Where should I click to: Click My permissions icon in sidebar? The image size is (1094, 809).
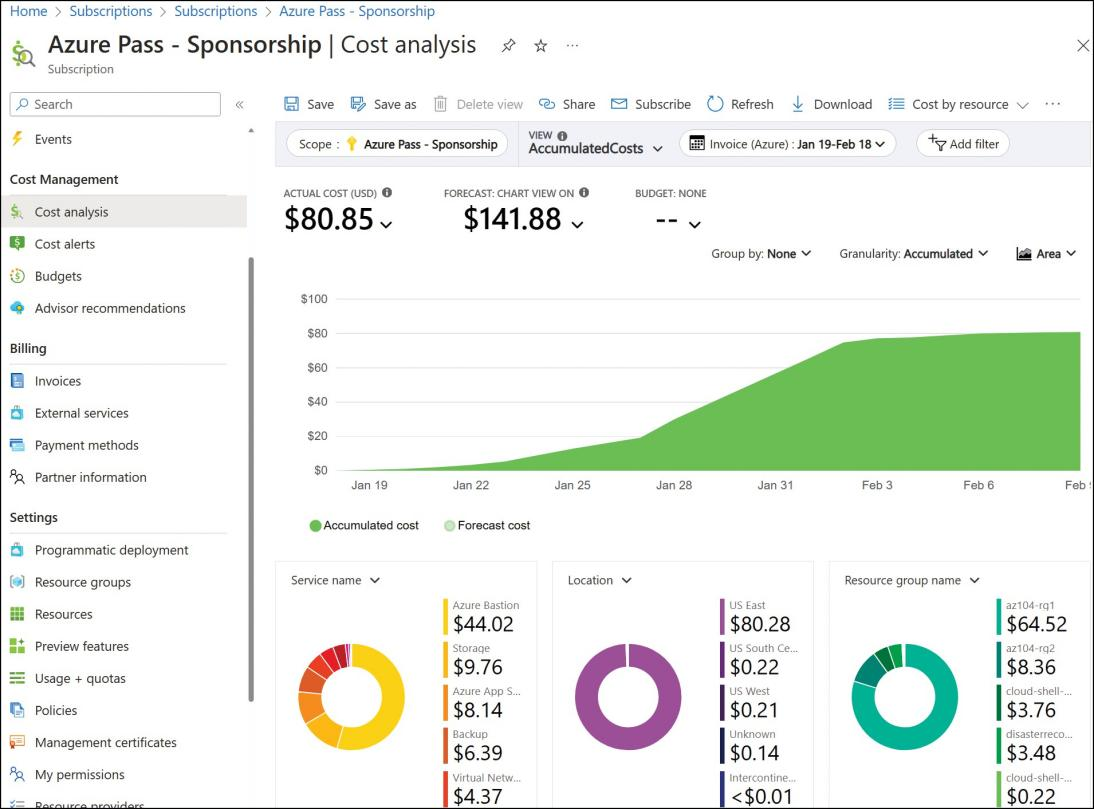click(x=17, y=774)
